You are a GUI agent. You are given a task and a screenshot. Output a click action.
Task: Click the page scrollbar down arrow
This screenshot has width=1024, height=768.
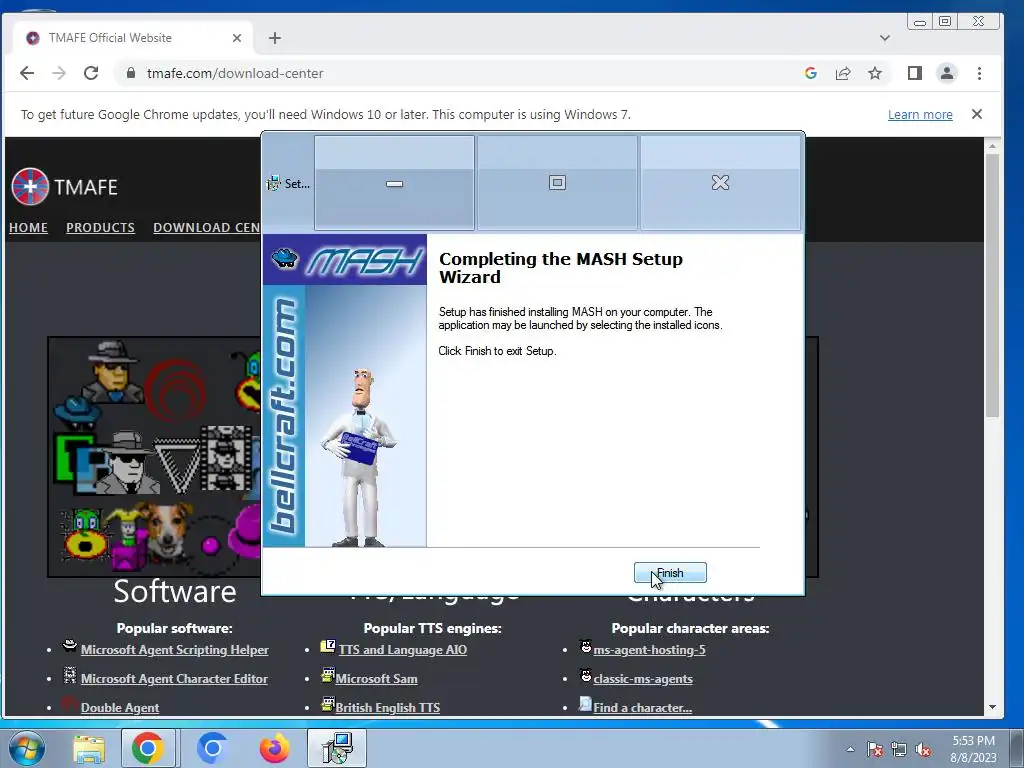click(992, 707)
